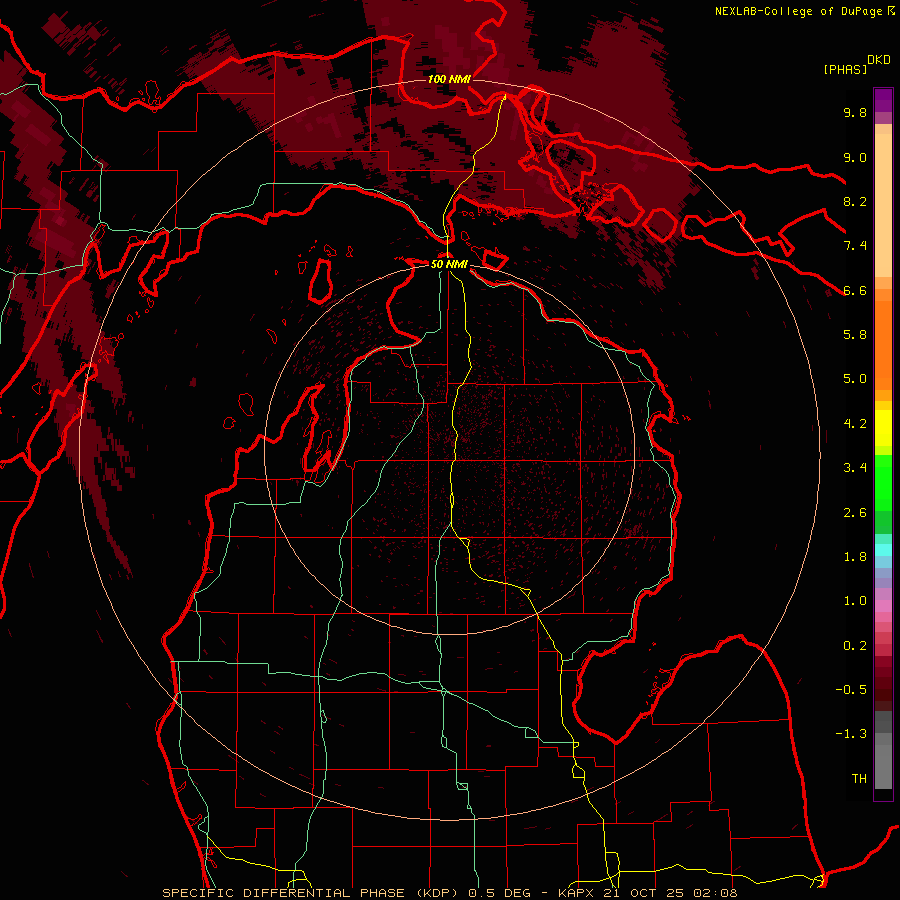
Task: Click the 5.0 value on the color scale
Action: pos(855,379)
